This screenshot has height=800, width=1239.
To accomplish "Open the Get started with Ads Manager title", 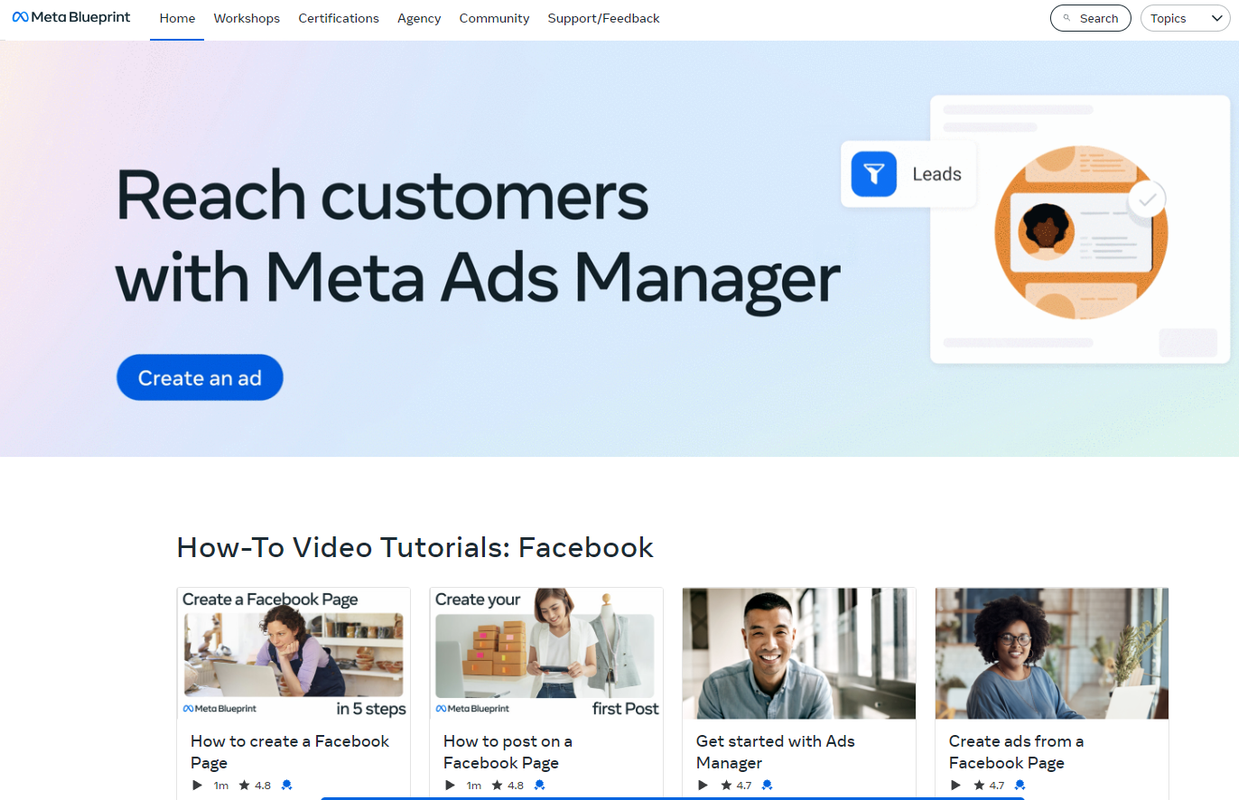I will tap(776, 752).
